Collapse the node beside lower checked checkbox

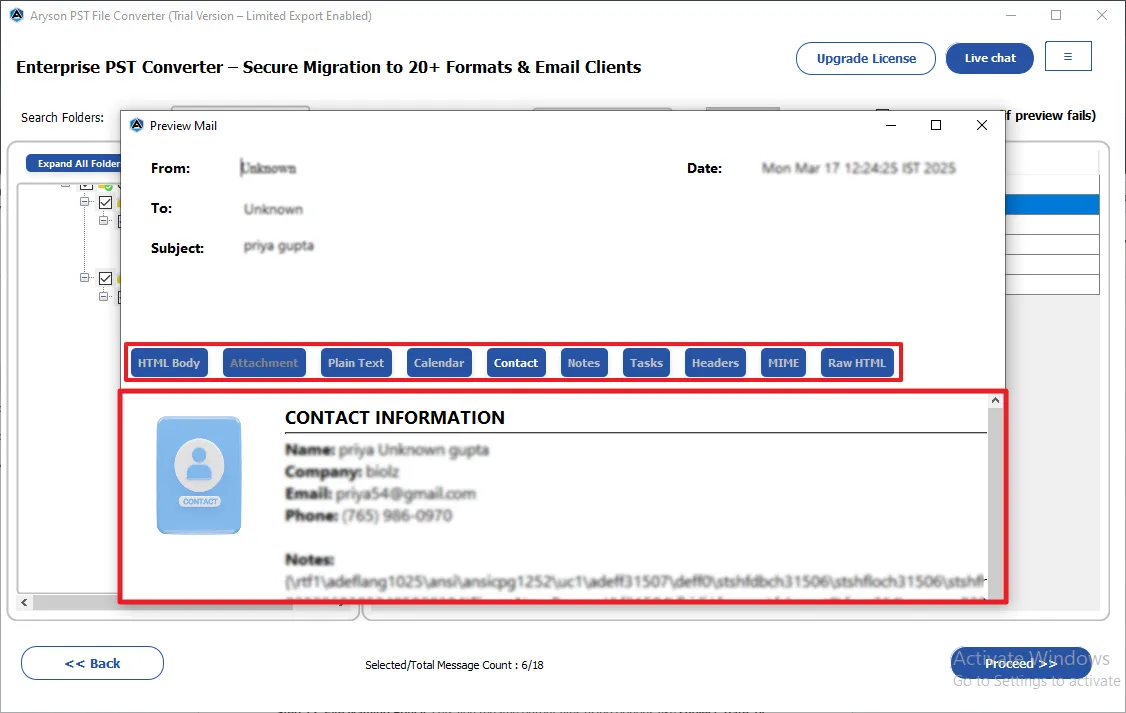[x=85, y=277]
